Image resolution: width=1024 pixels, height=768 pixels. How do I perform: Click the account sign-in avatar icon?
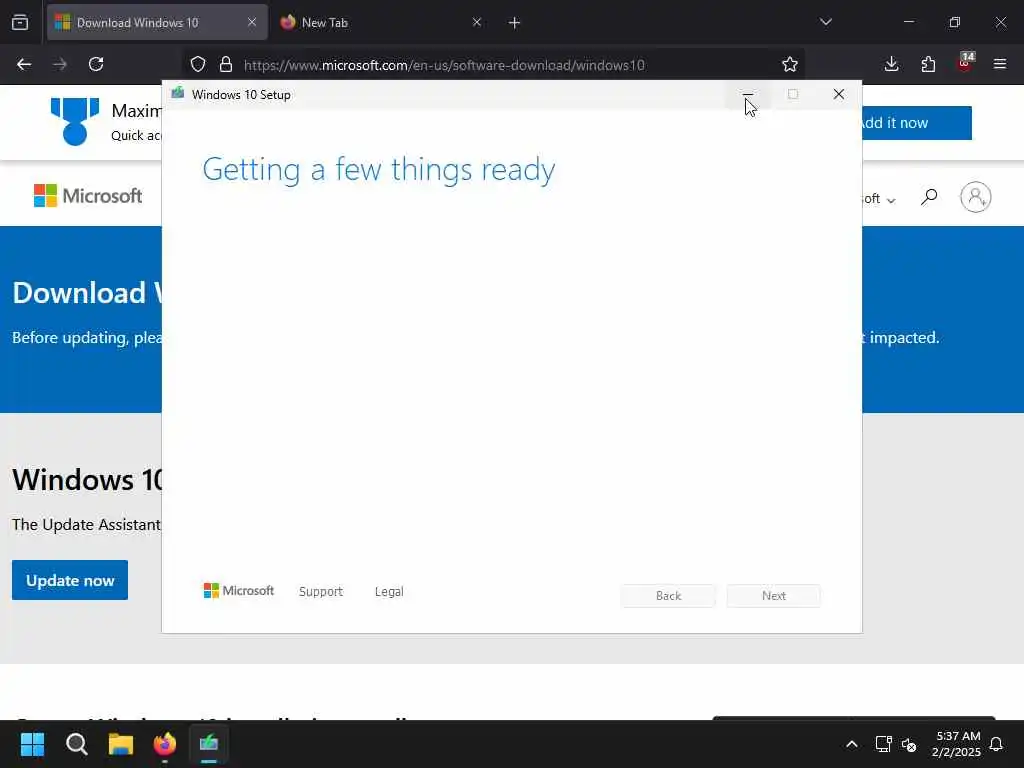(976, 197)
